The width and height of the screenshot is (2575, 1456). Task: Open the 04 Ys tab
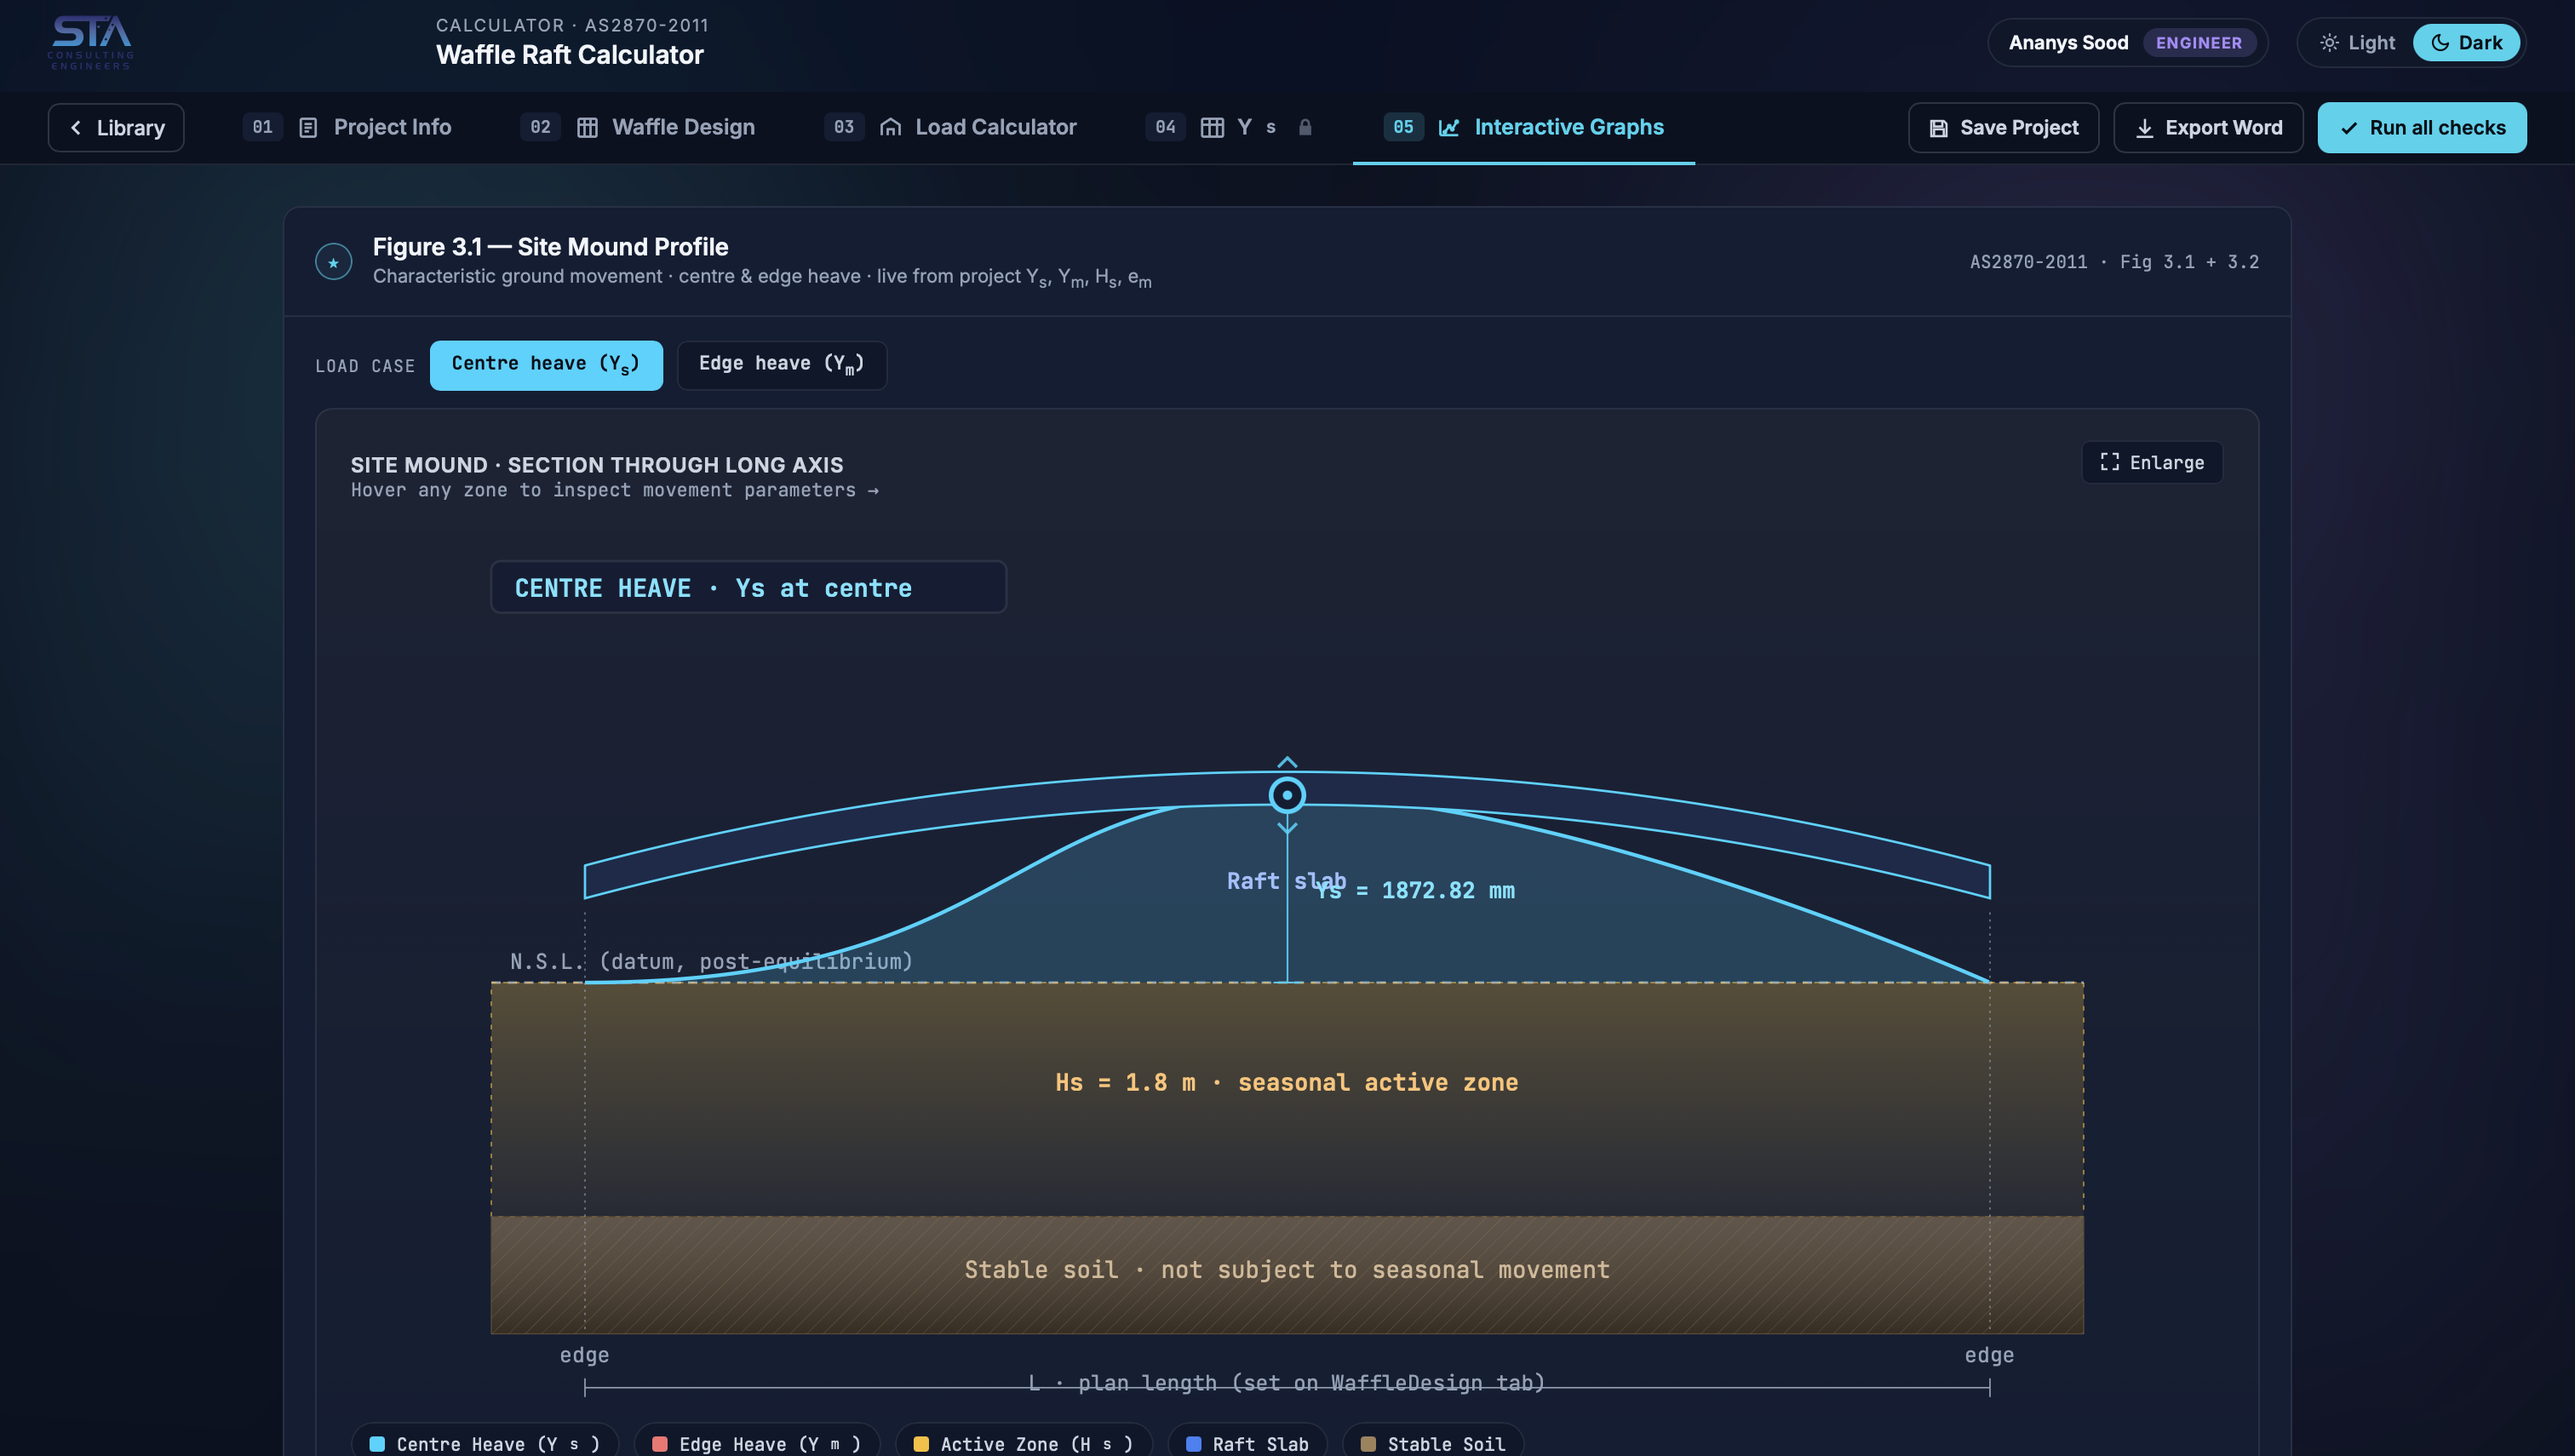(1229, 128)
